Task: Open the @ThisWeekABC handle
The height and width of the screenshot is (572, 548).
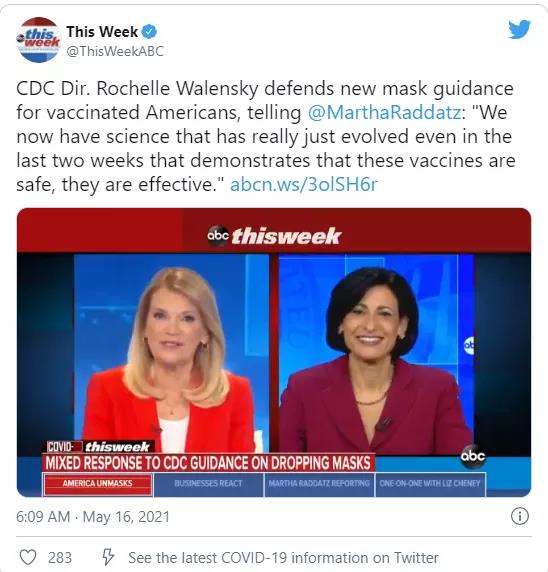Action: coord(115,51)
